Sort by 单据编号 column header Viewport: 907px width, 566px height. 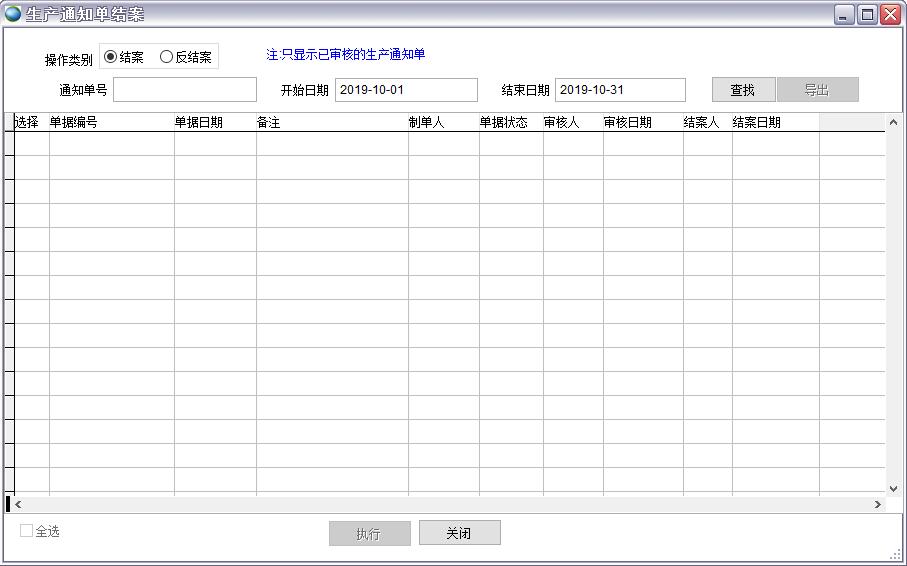click(110, 122)
